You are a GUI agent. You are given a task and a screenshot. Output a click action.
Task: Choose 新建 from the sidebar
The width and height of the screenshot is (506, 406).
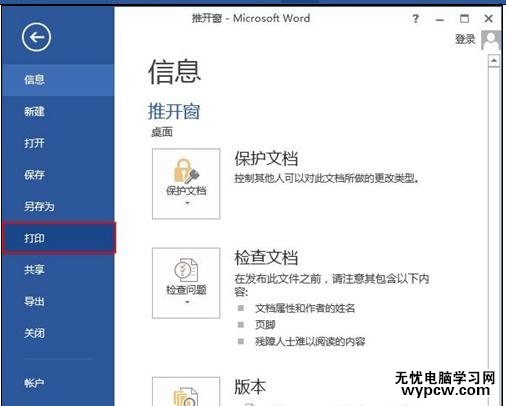(58, 111)
